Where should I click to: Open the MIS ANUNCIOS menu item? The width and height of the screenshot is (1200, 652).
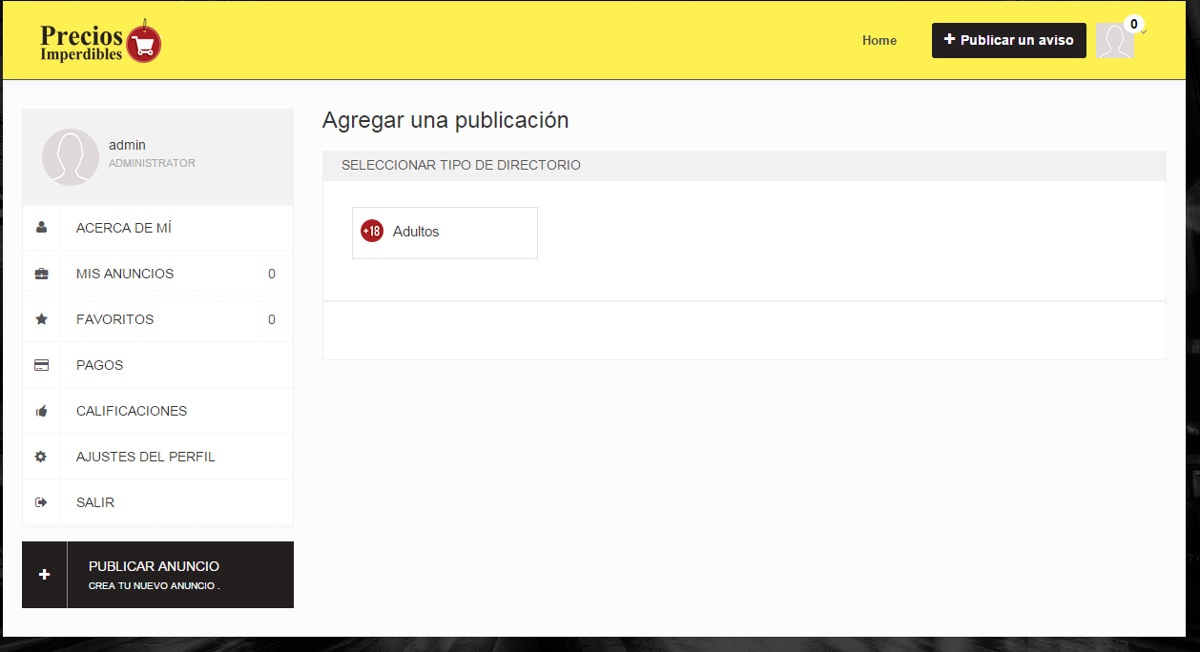click(x=158, y=274)
